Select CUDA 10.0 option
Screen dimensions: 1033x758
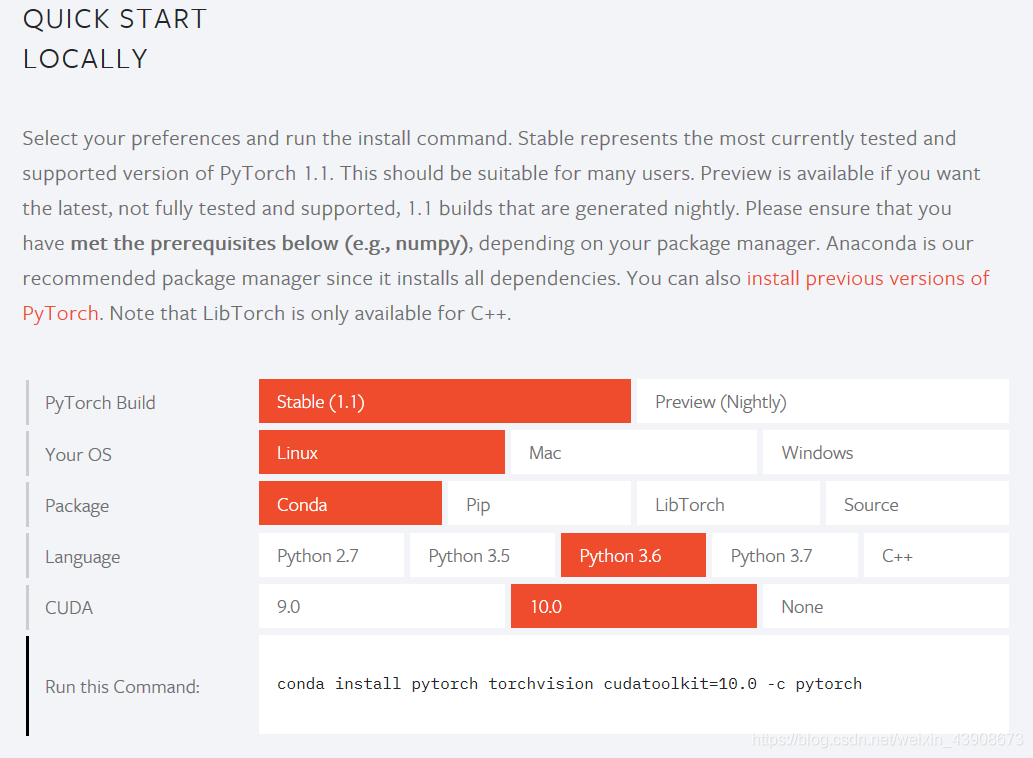pos(634,606)
